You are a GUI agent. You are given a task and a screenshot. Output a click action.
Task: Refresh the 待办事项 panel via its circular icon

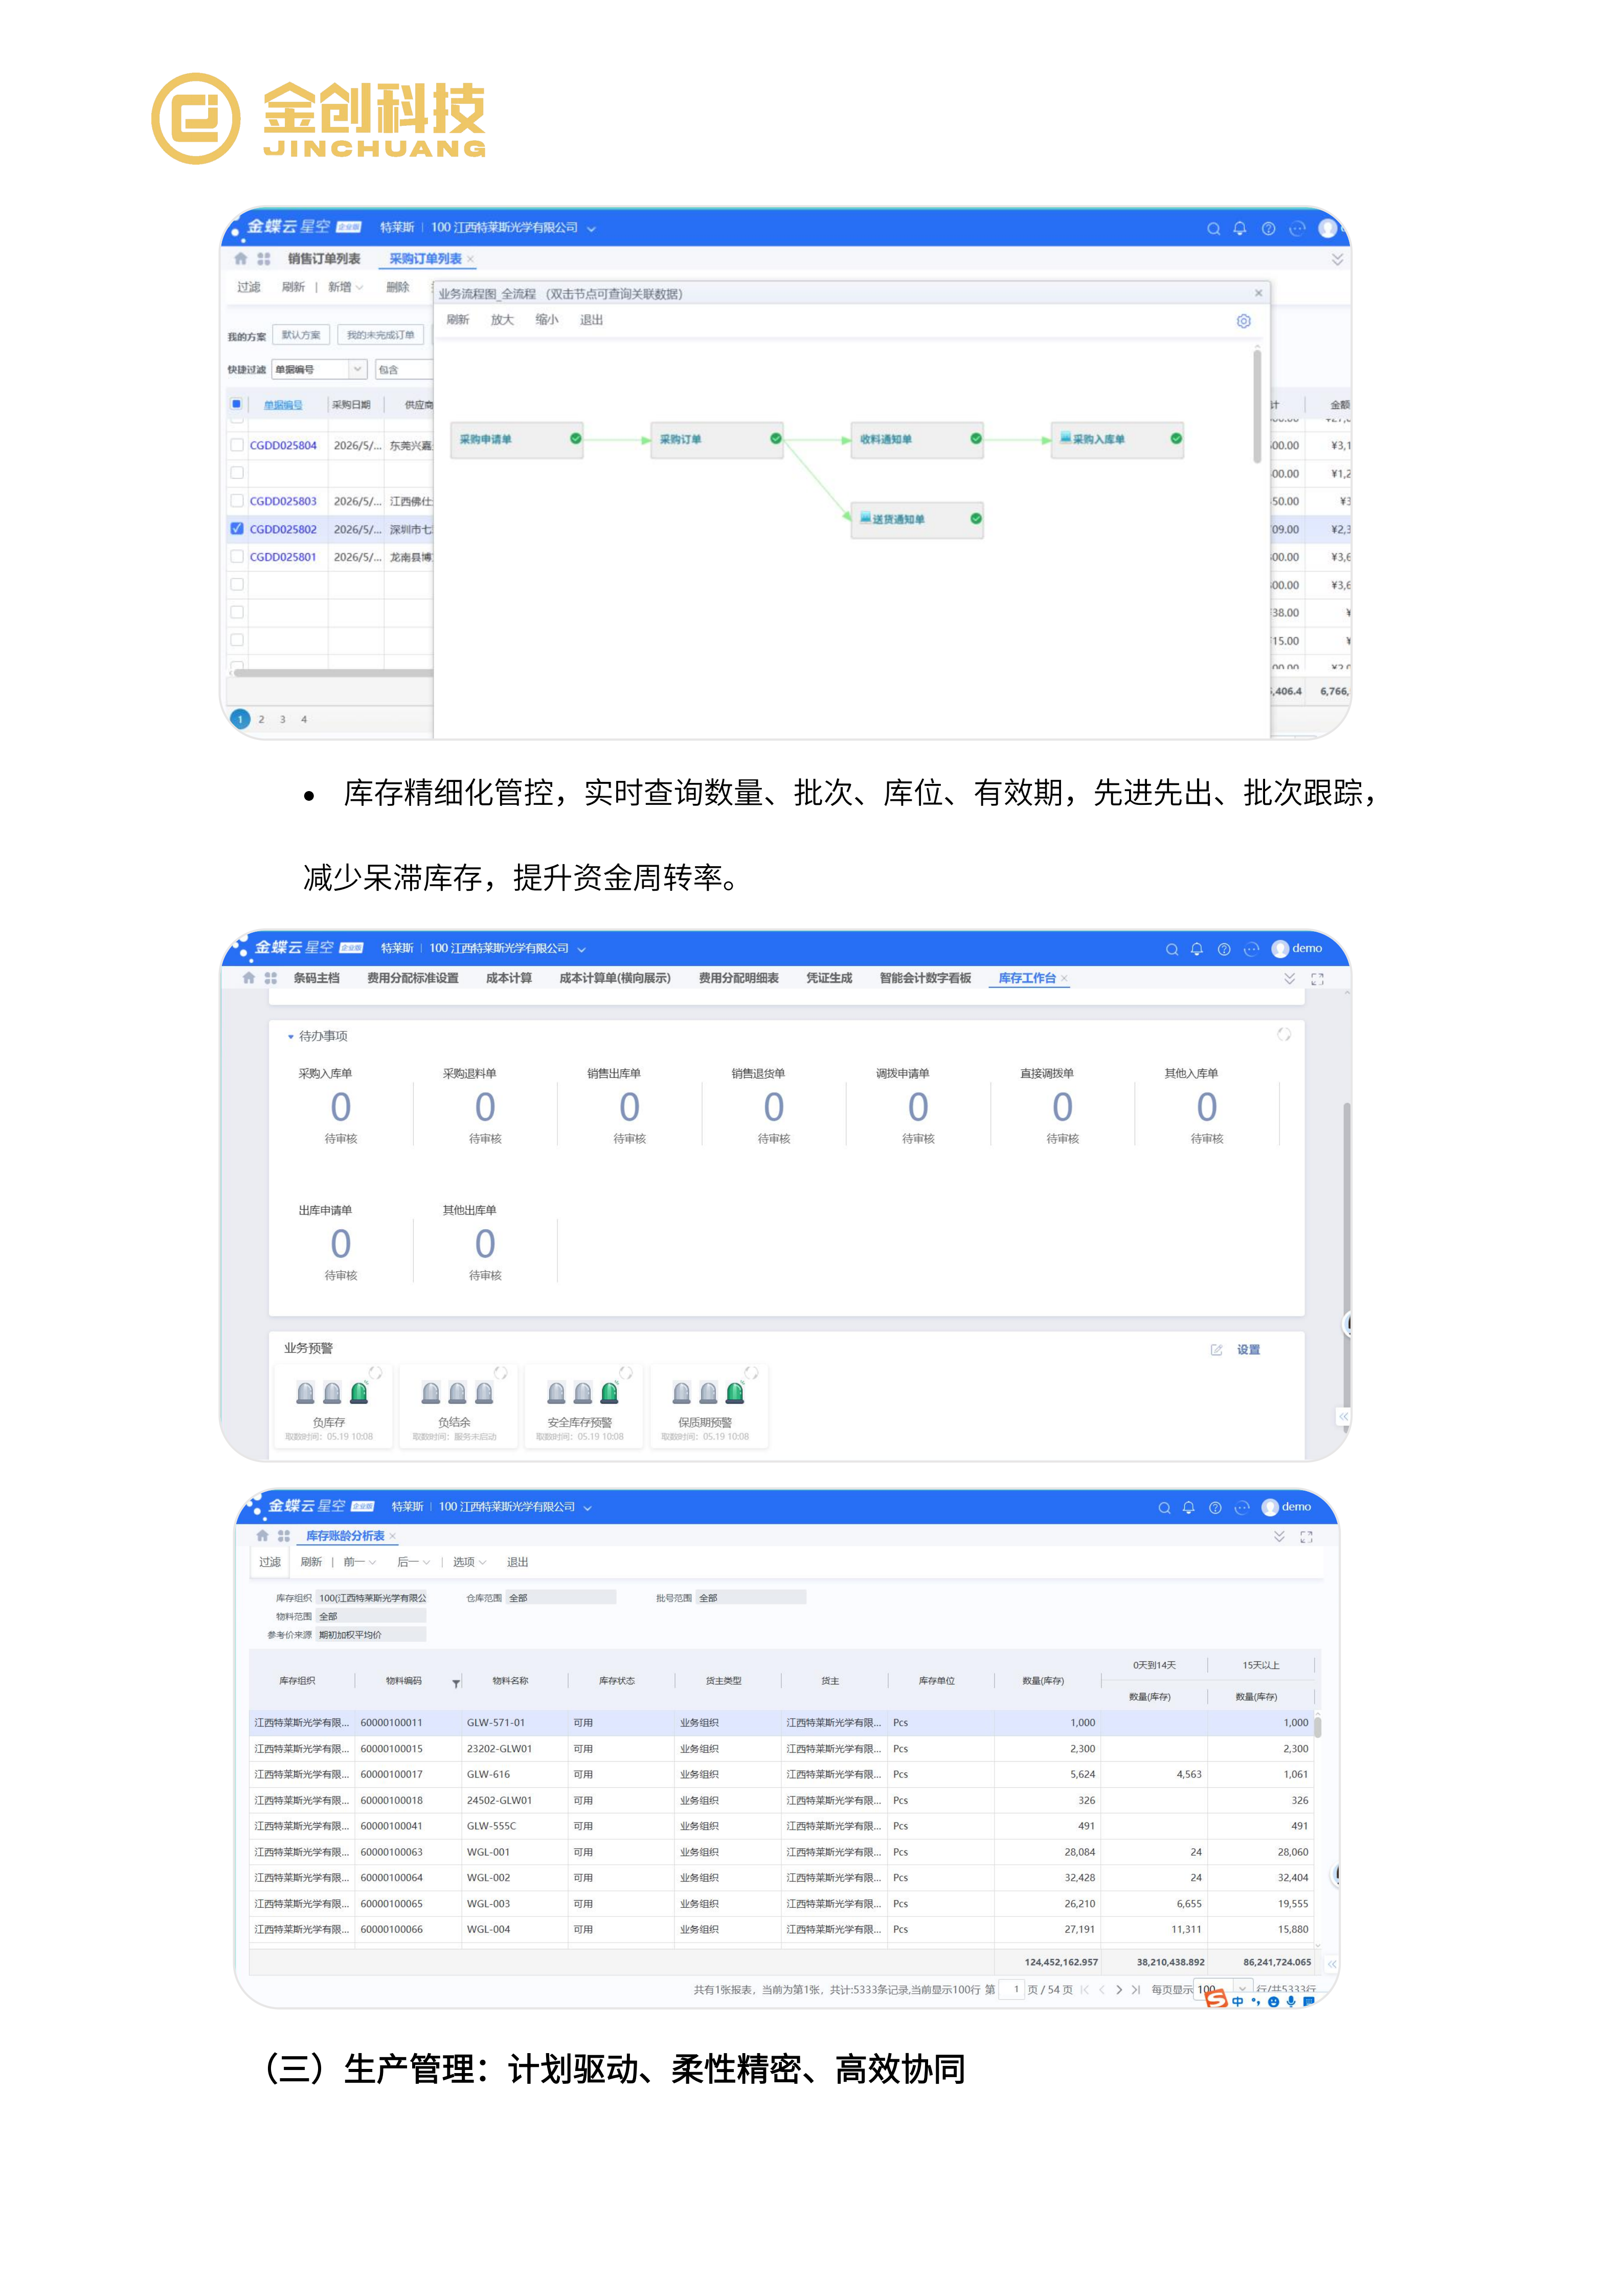point(1284,1035)
